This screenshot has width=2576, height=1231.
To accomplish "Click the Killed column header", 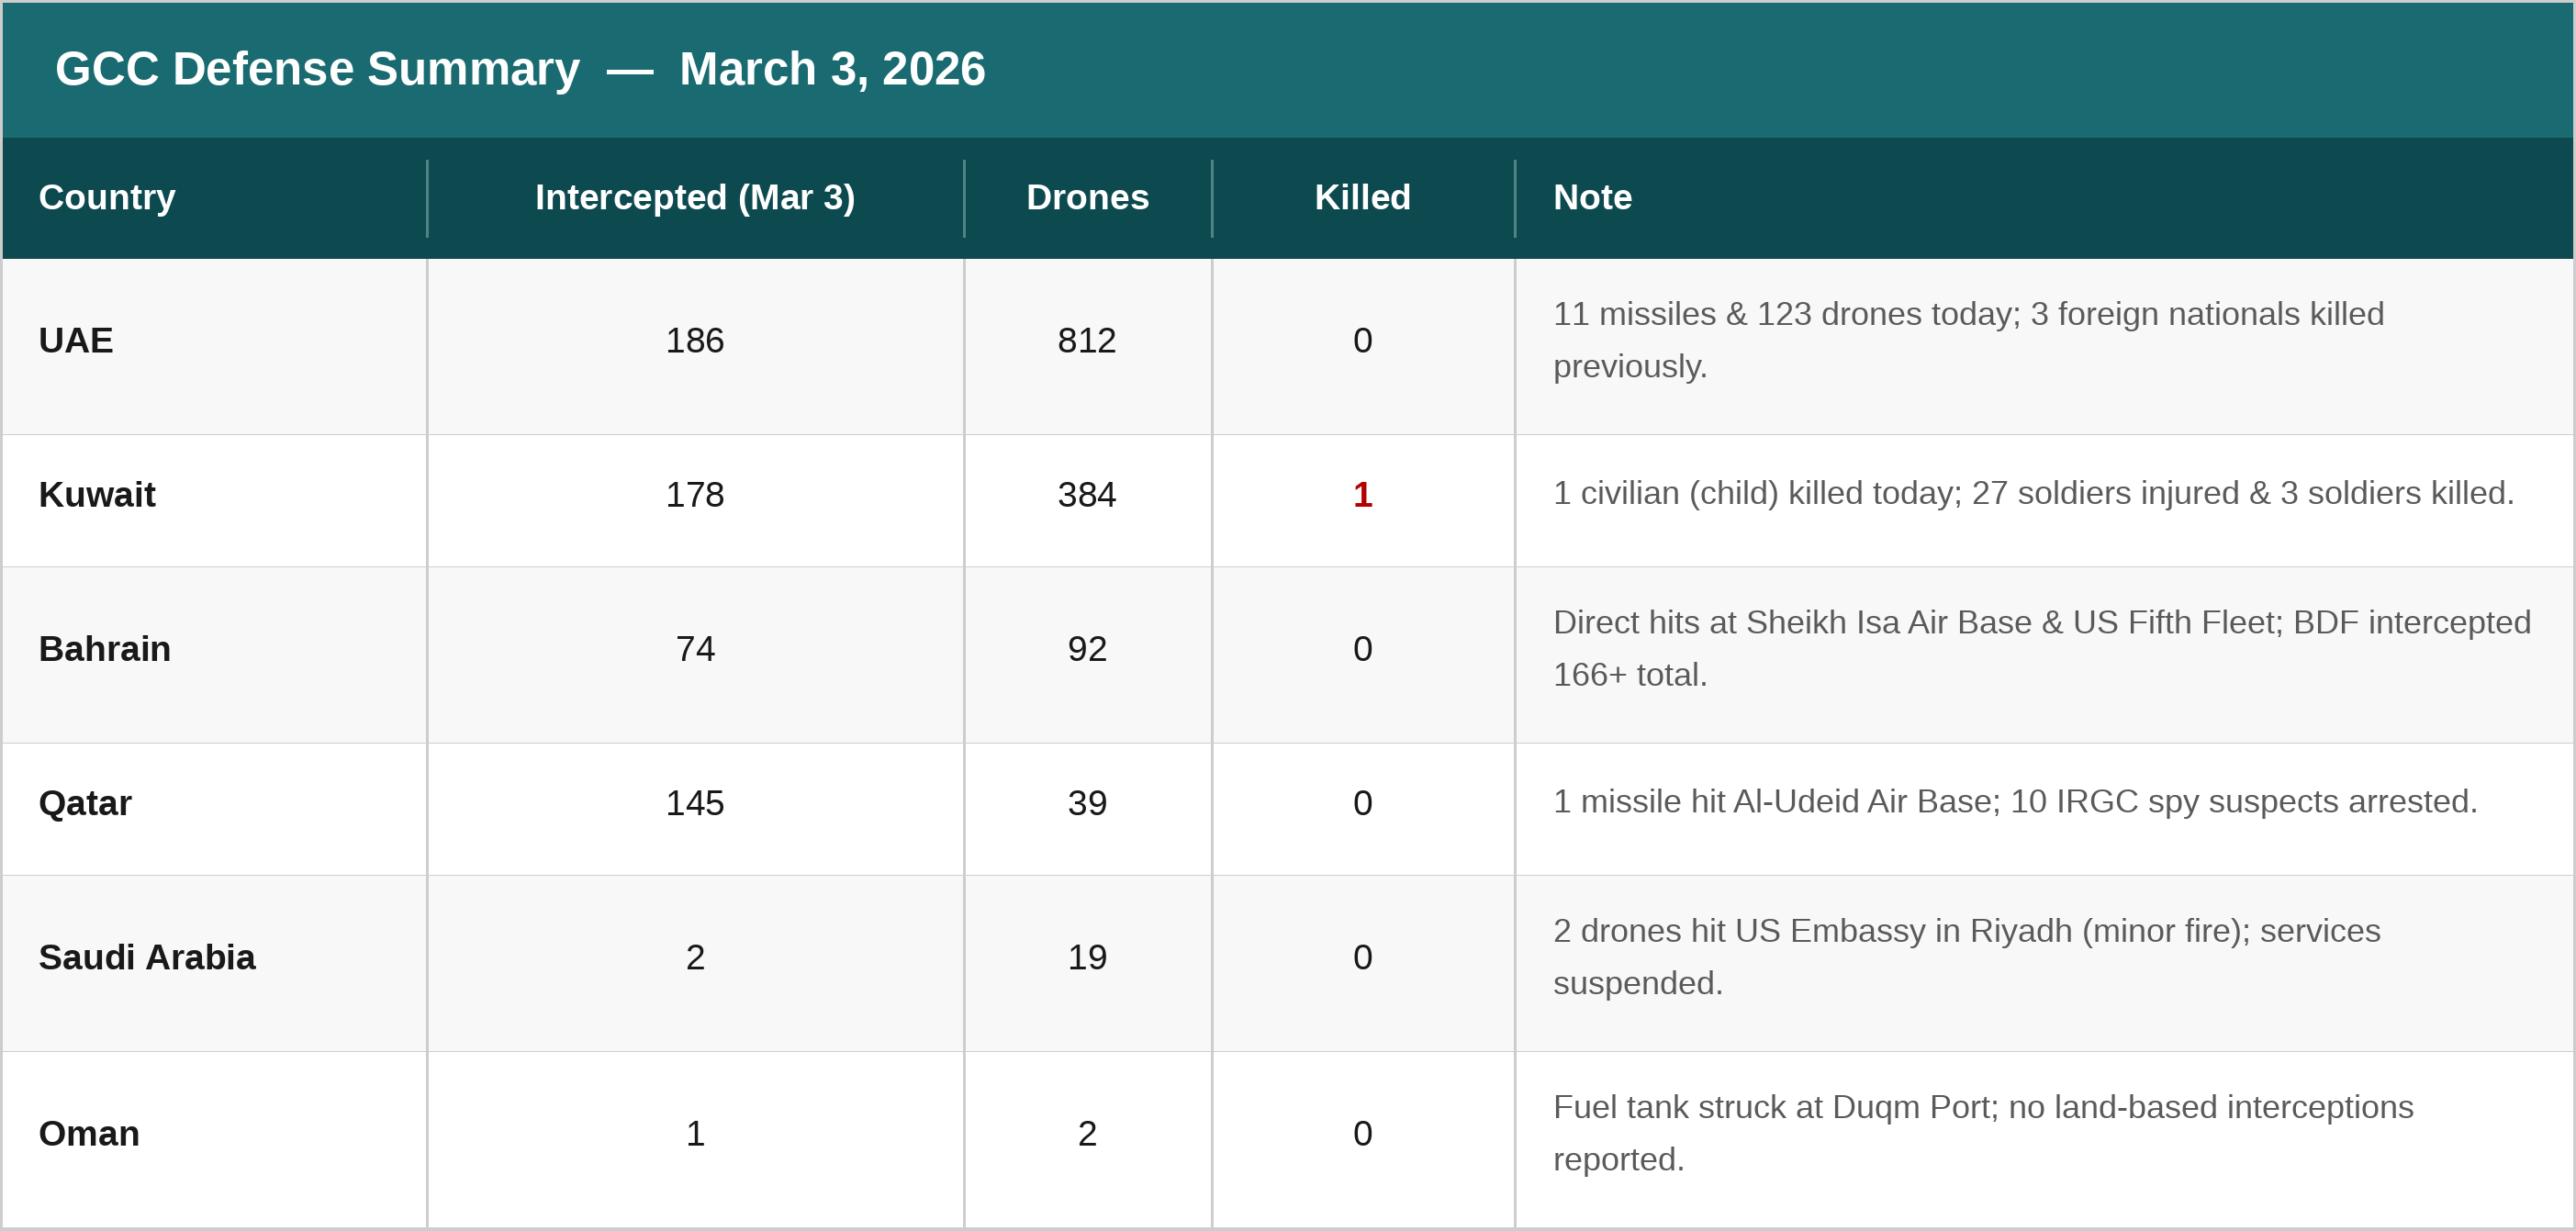I will [1362, 197].
